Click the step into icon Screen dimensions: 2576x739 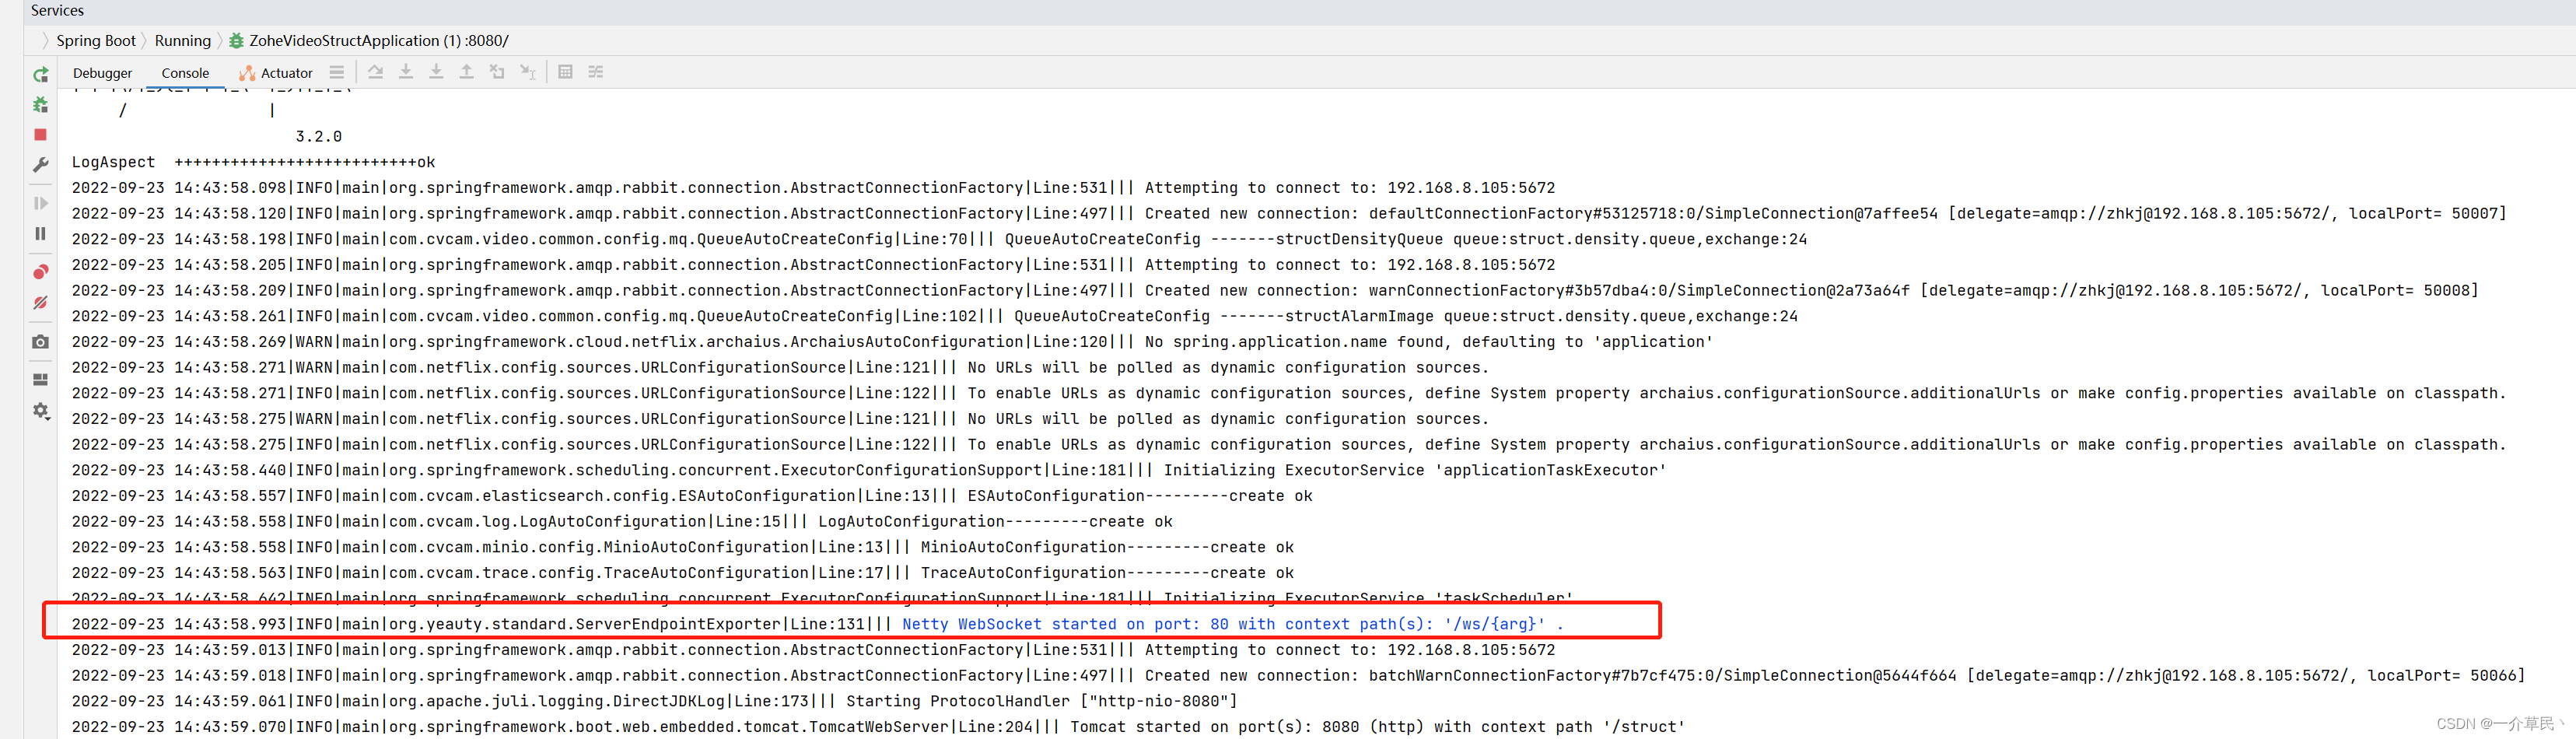(x=436, y=72)
